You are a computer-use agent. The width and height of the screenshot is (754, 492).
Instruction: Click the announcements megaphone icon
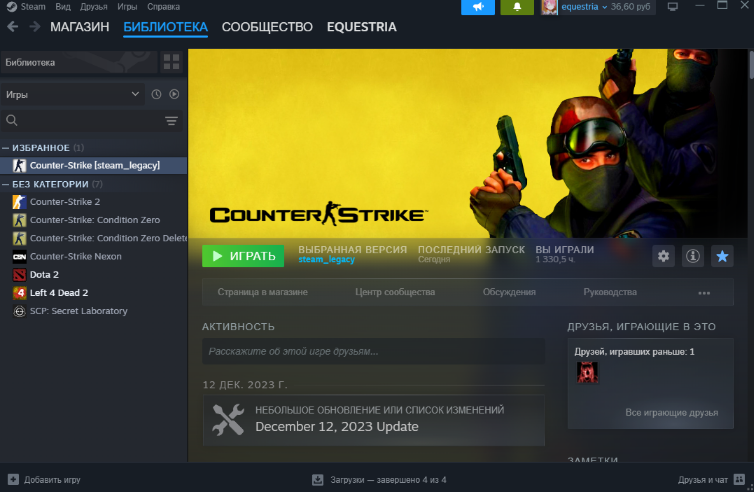coord(477,7)
